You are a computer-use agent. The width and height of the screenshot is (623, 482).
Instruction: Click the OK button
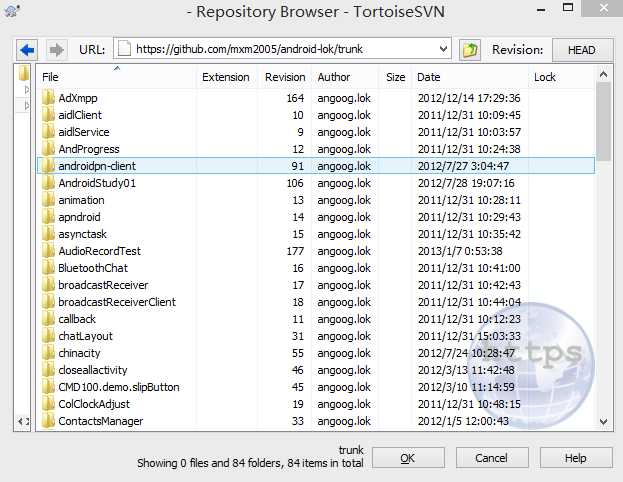[x=408, y=458]
